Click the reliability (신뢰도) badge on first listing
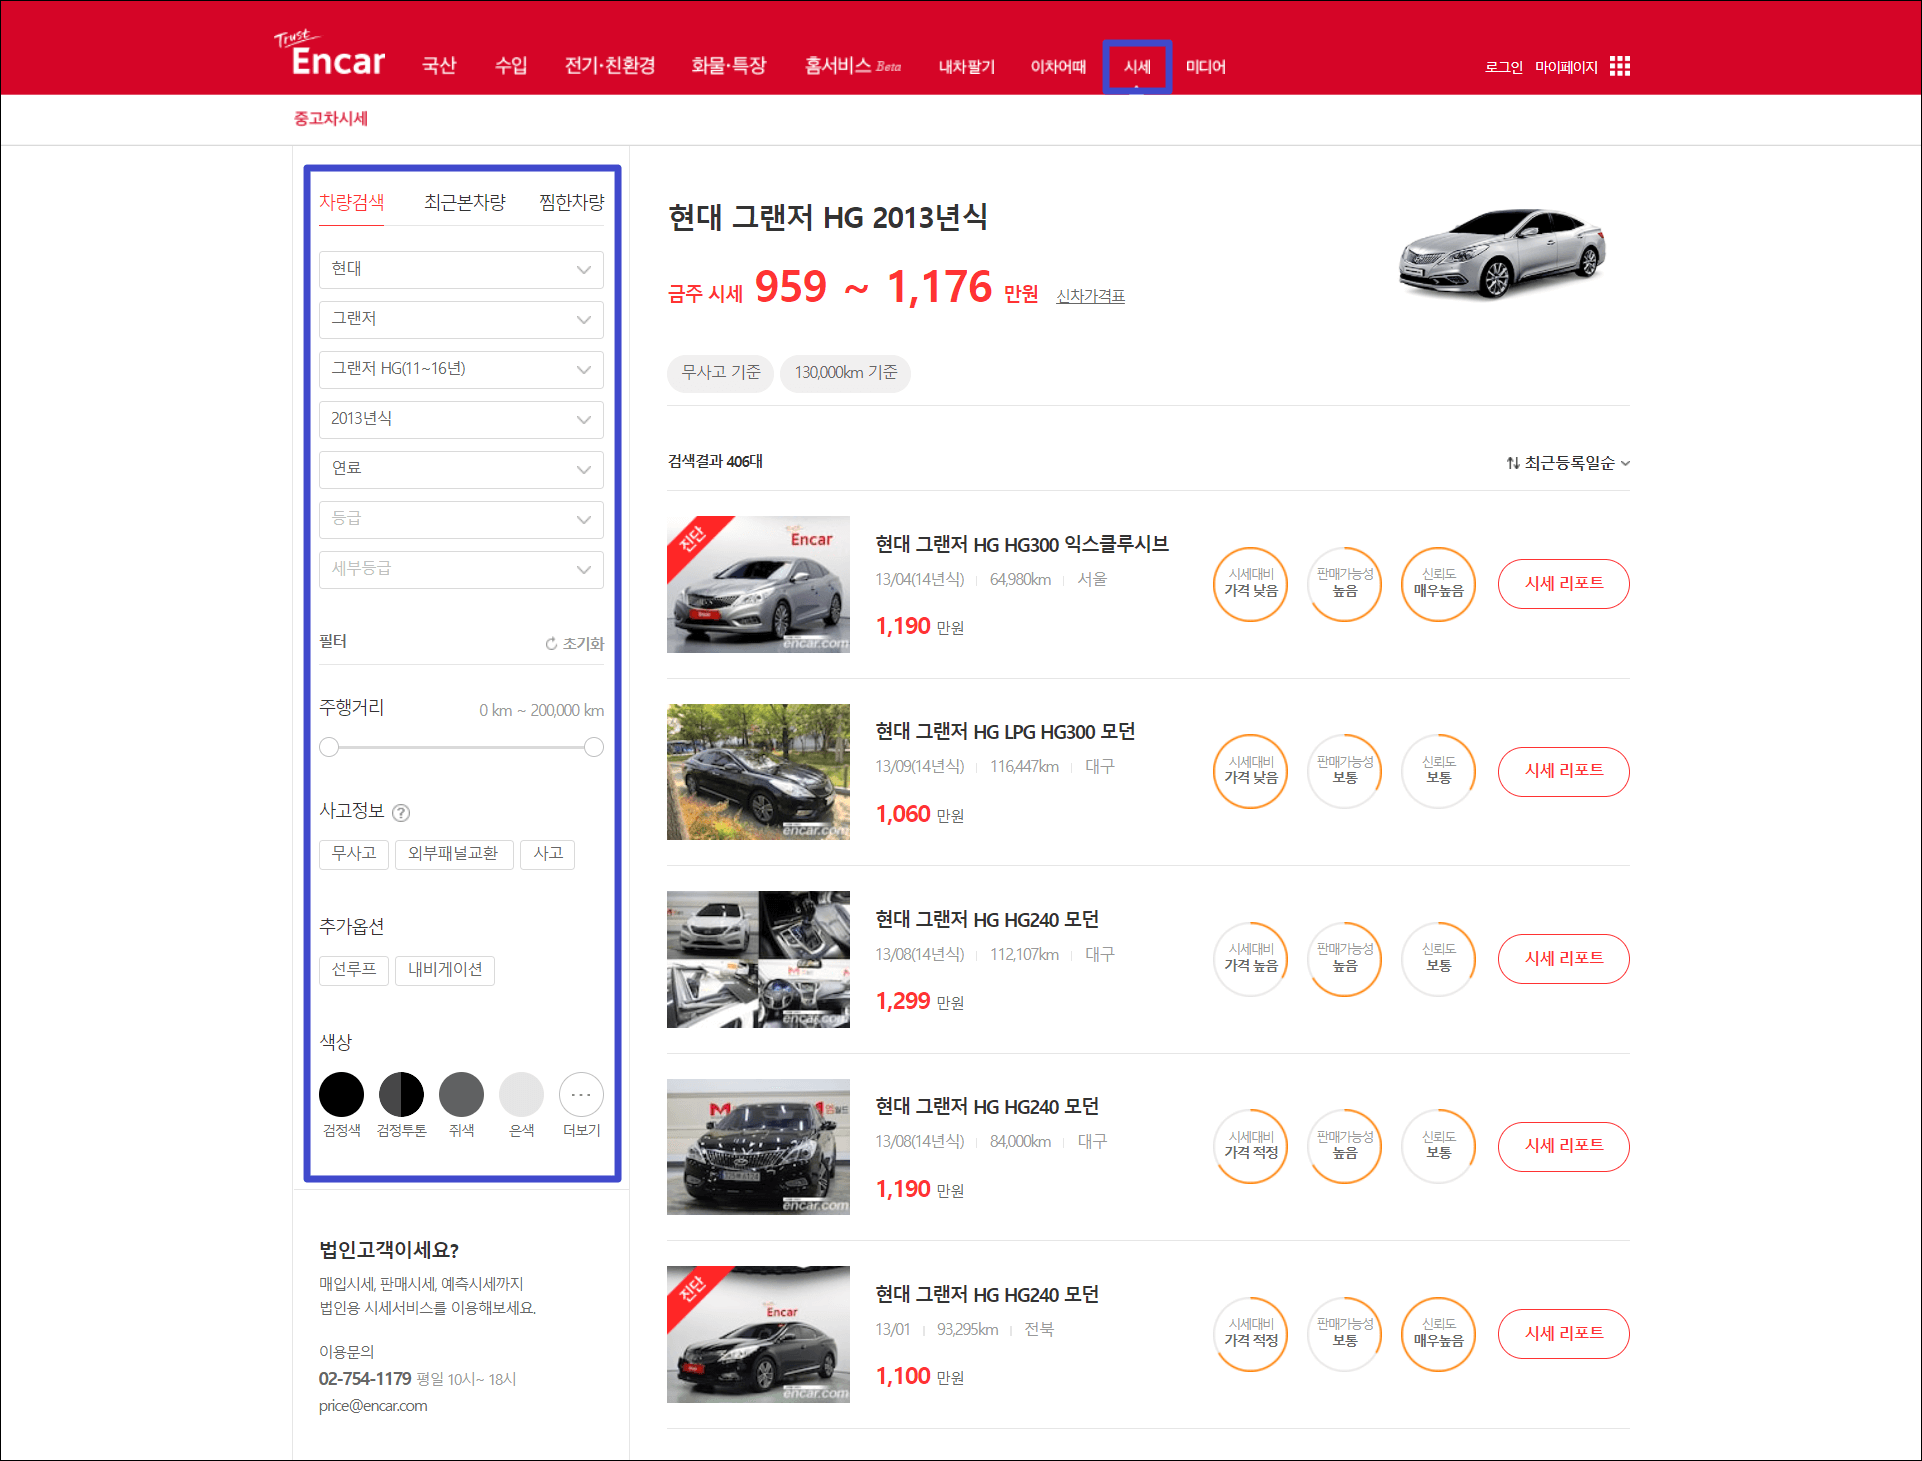1922x1461 pixels. click(1438, 584)
